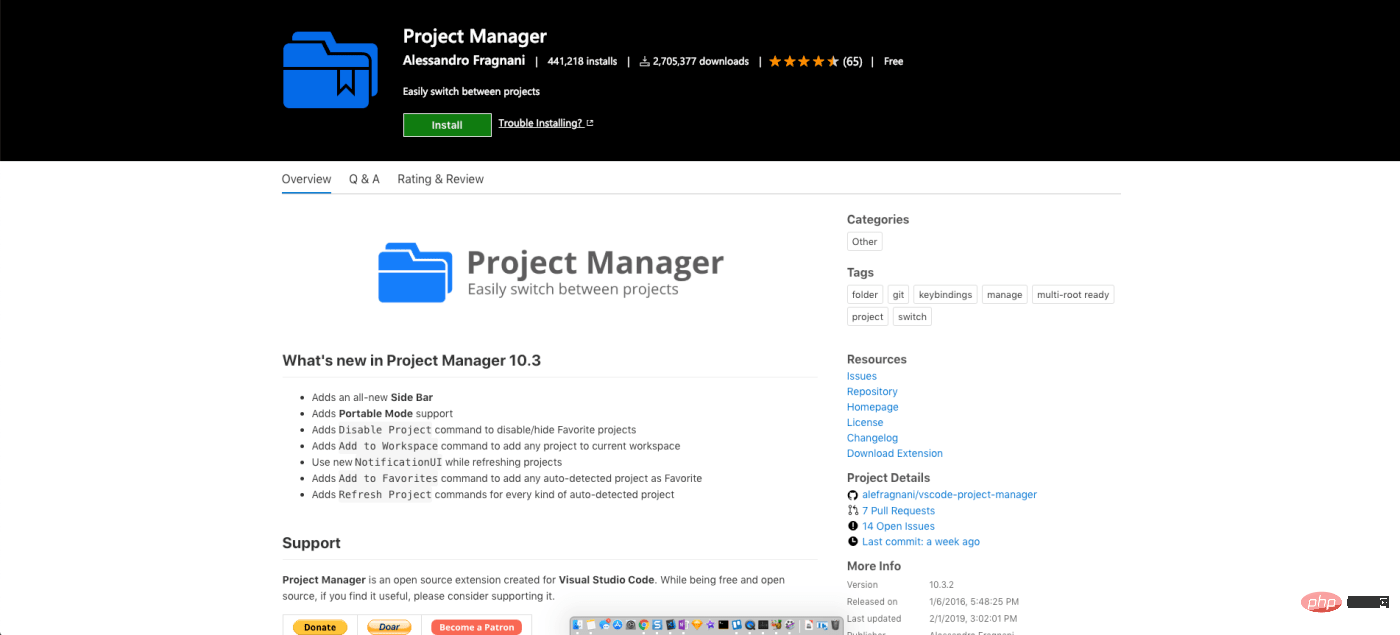Click the manage tag

pyautogui.click(x=1004, y=295)
